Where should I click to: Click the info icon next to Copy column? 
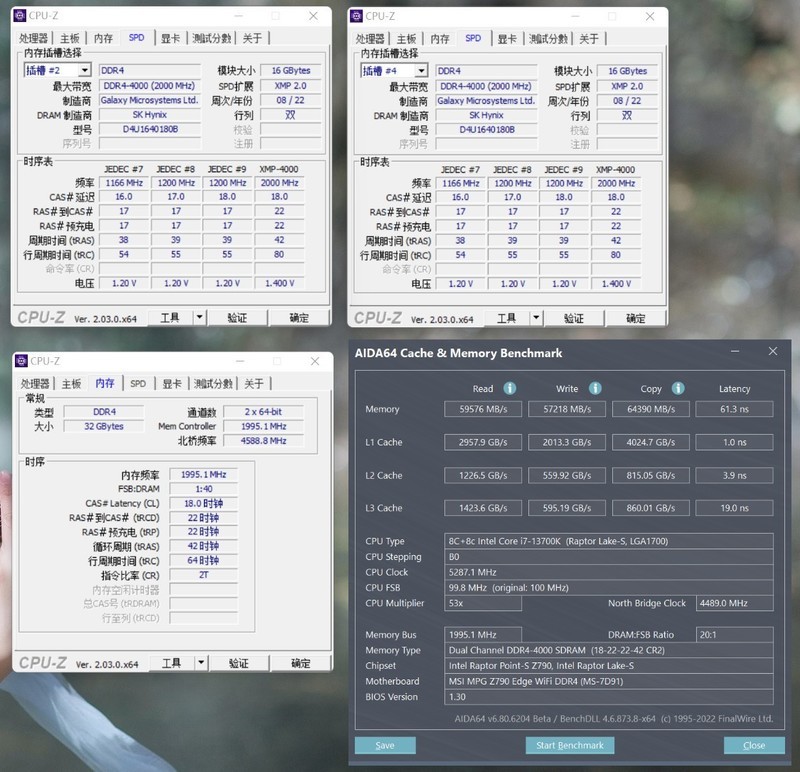[x=676, y=388]
